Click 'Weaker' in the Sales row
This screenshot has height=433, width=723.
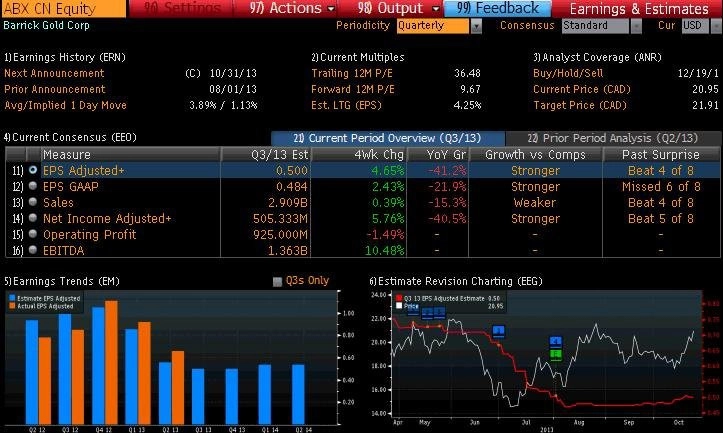click(535, 202)
